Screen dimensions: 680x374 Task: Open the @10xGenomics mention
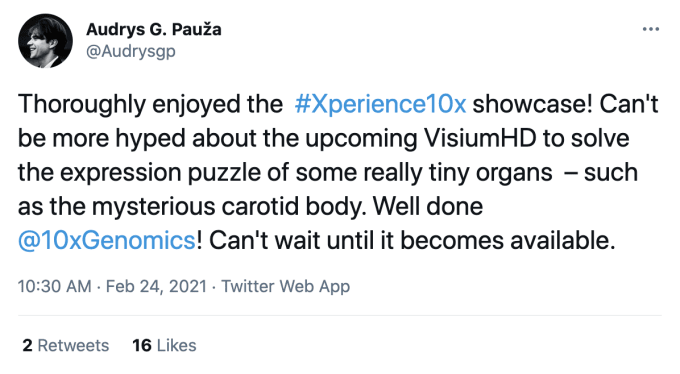(107, 240)
